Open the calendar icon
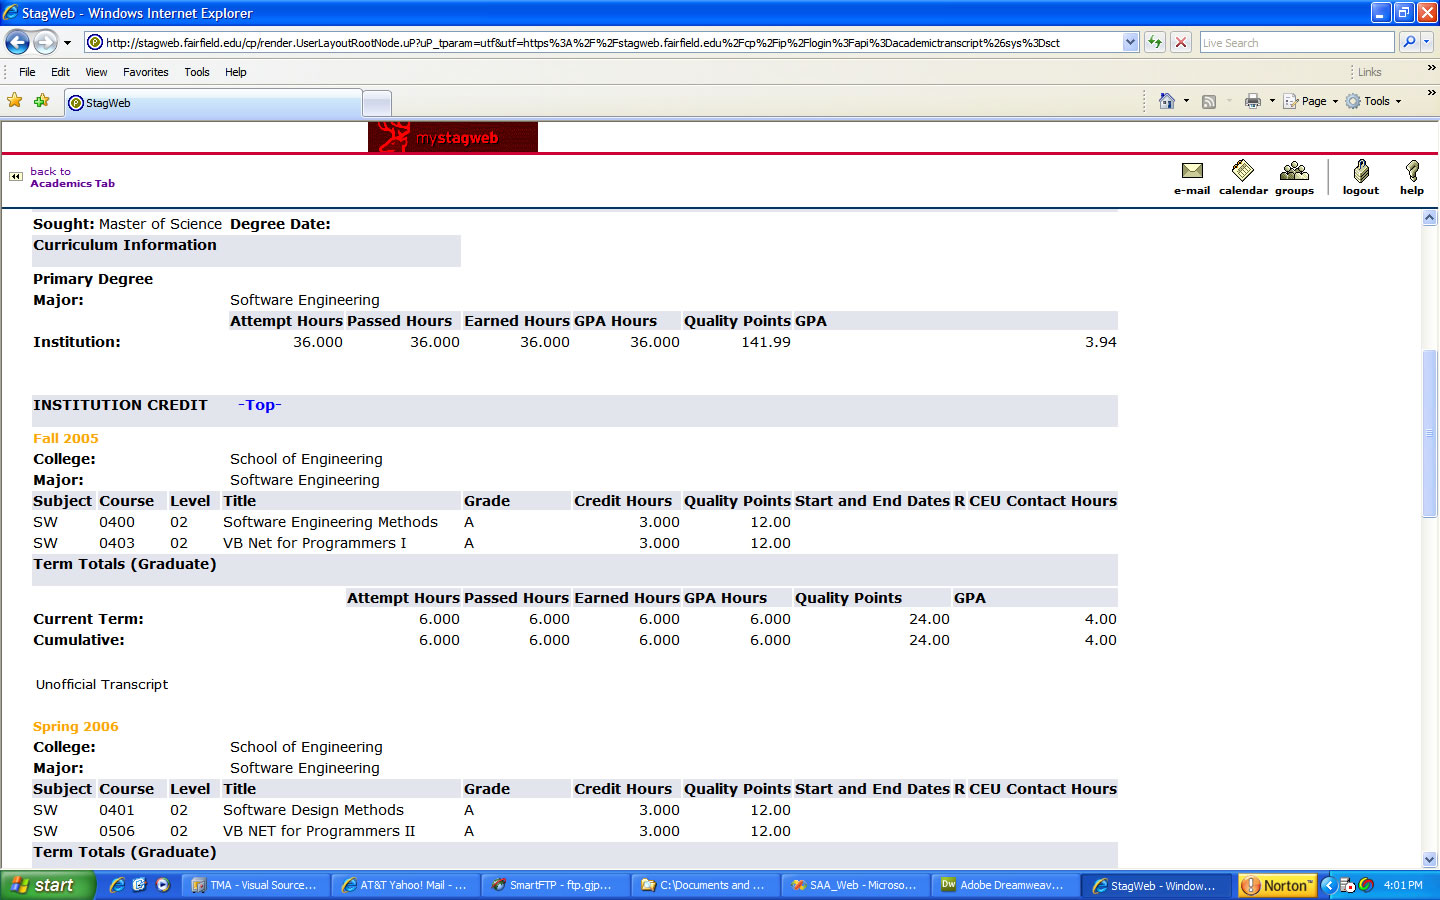Viewport: 1440px width, 900px height. click(x=1242, y=171)
